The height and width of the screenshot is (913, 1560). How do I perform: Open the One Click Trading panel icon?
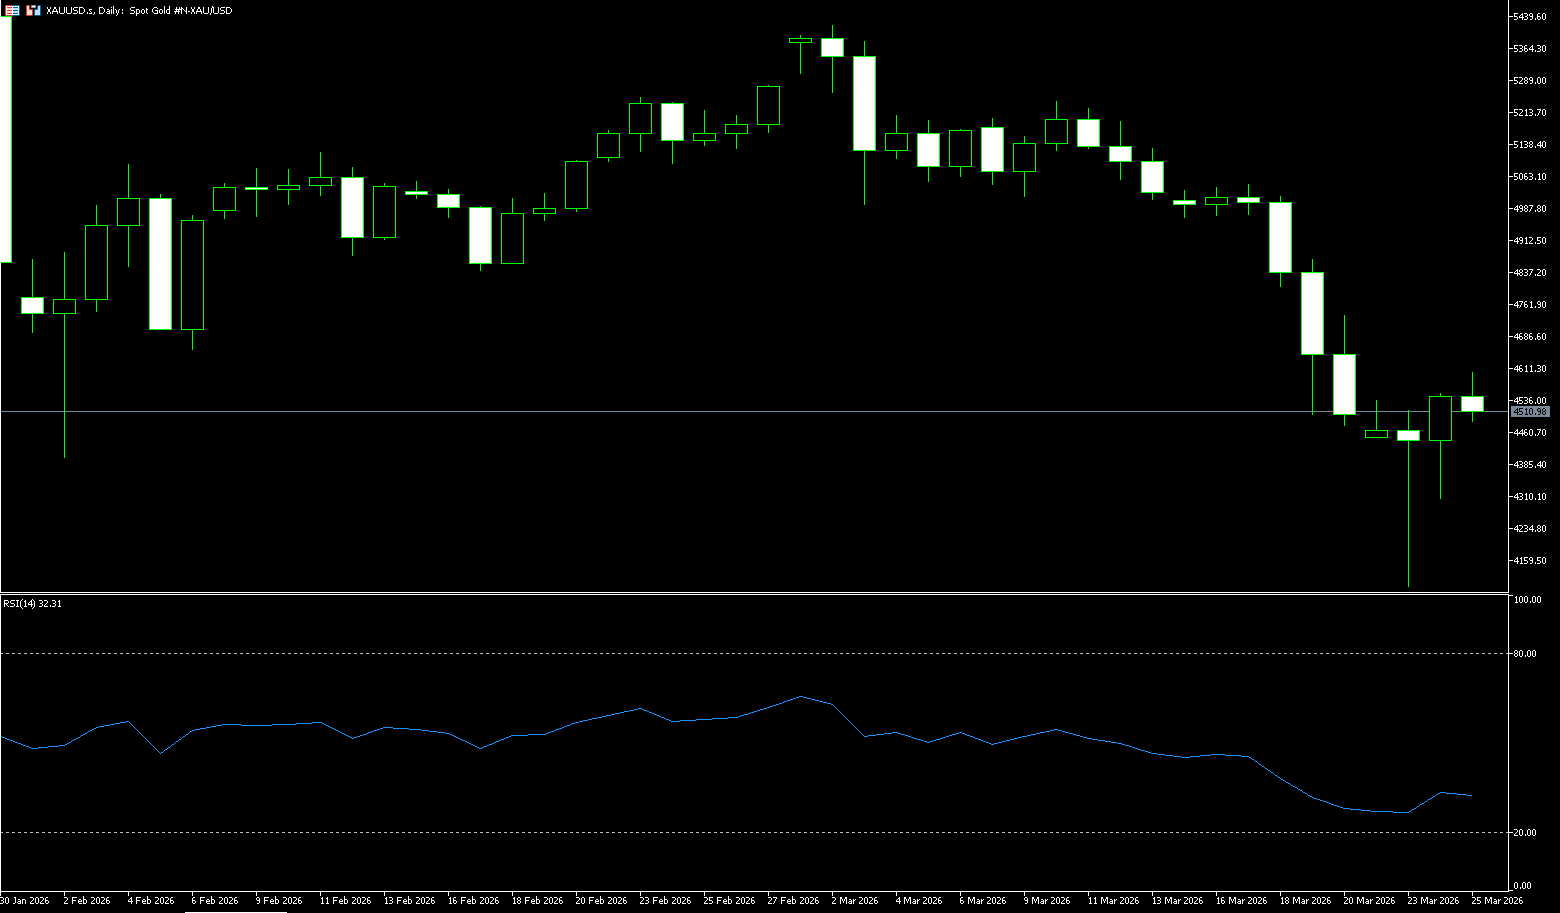13,10
